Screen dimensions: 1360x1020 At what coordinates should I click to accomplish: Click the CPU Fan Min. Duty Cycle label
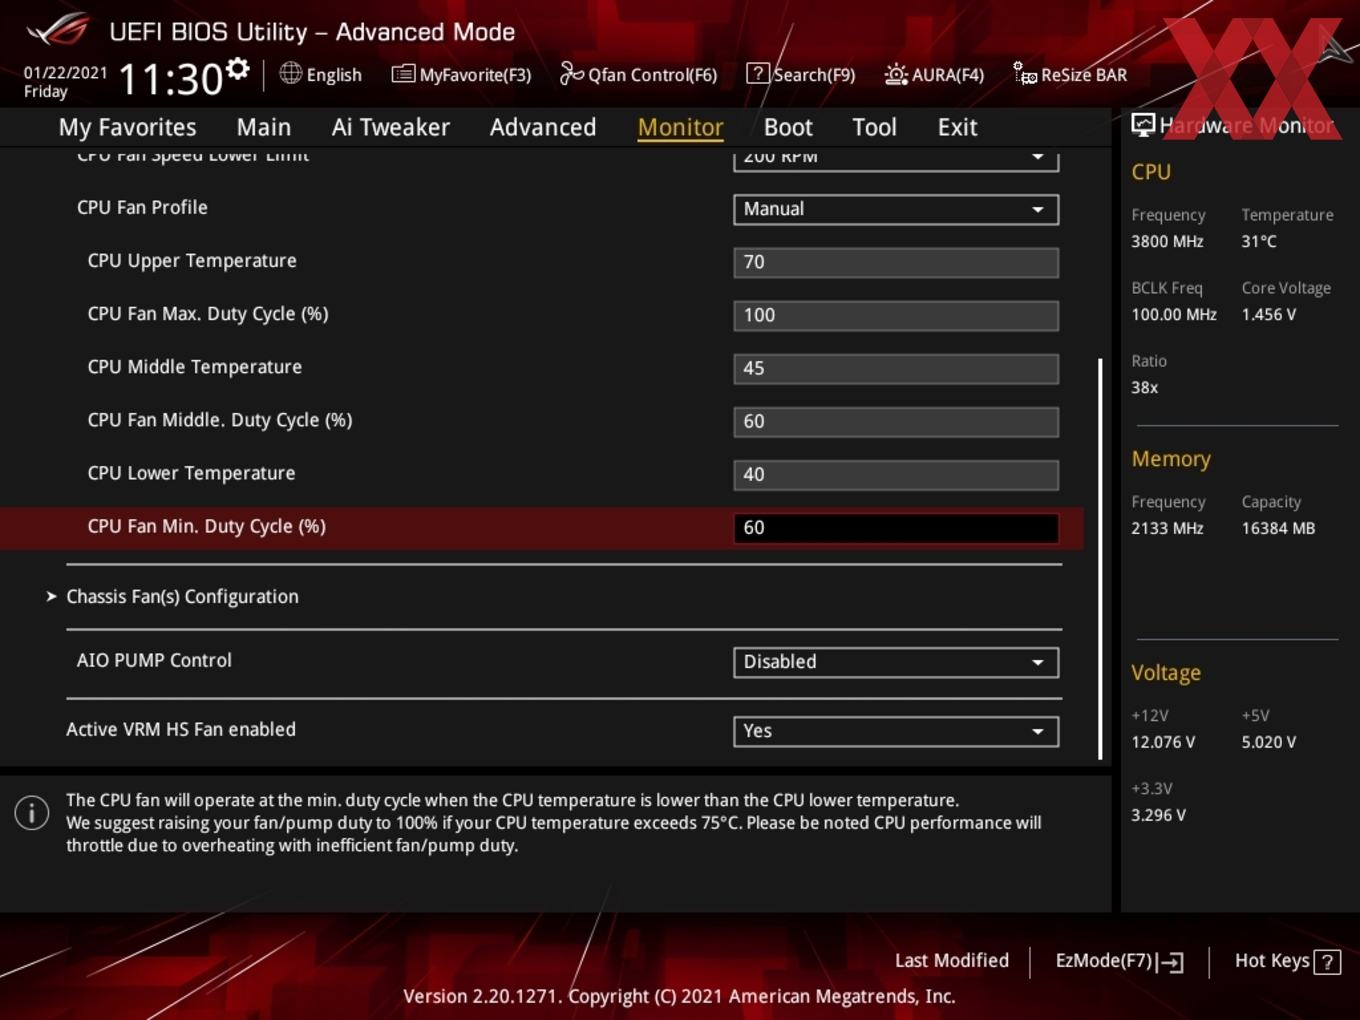click(206, 526)
